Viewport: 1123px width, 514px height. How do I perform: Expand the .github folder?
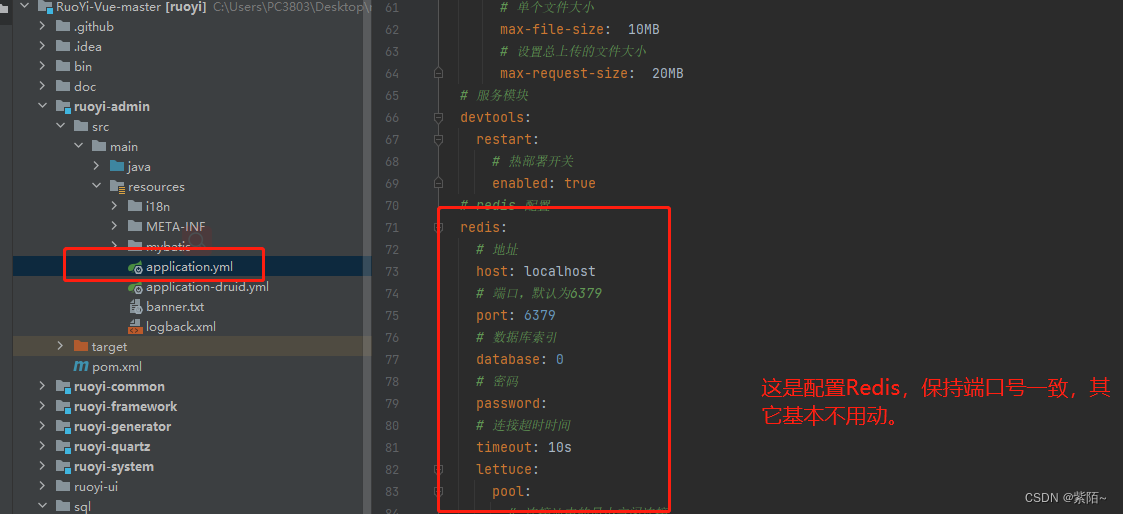(44, 26)
